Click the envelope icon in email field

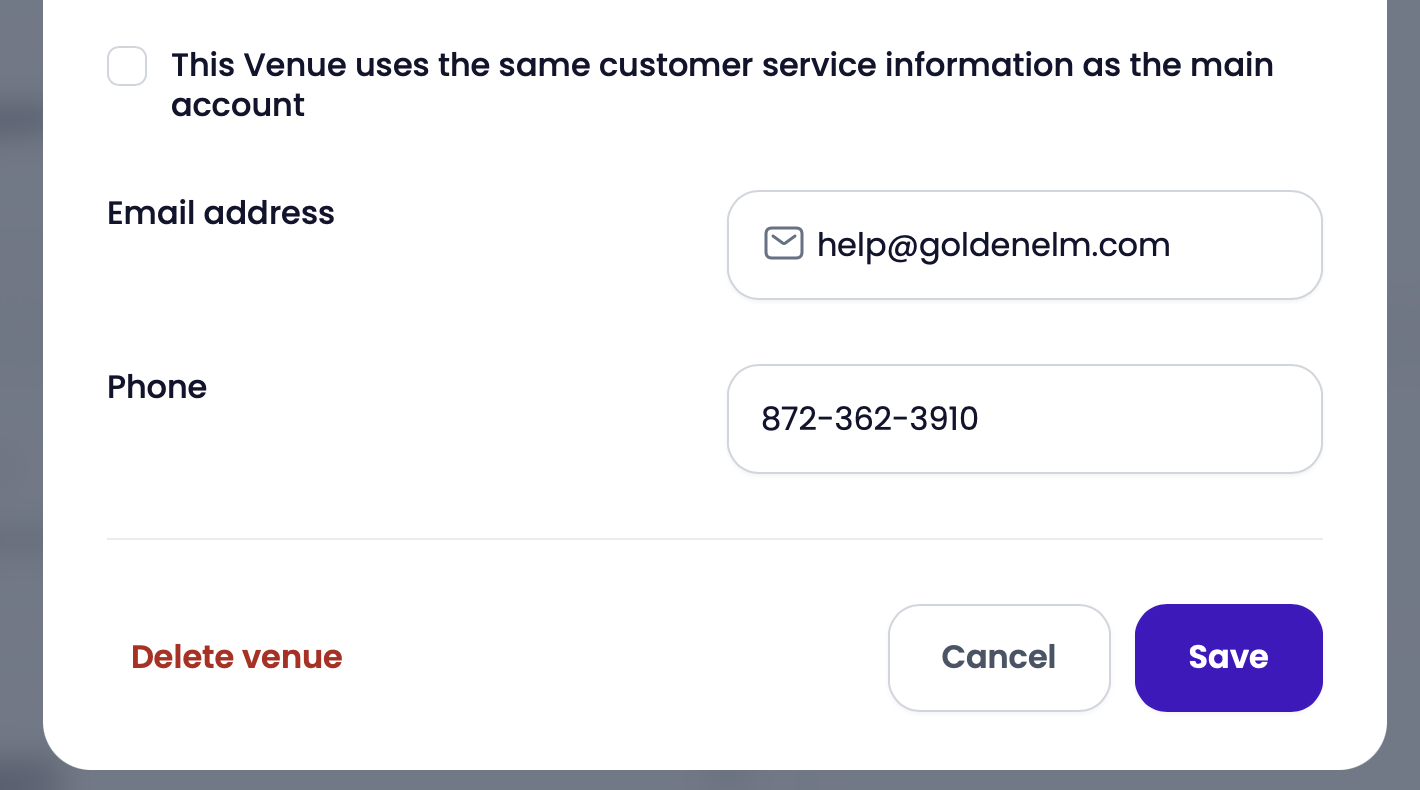coord(783,243)
